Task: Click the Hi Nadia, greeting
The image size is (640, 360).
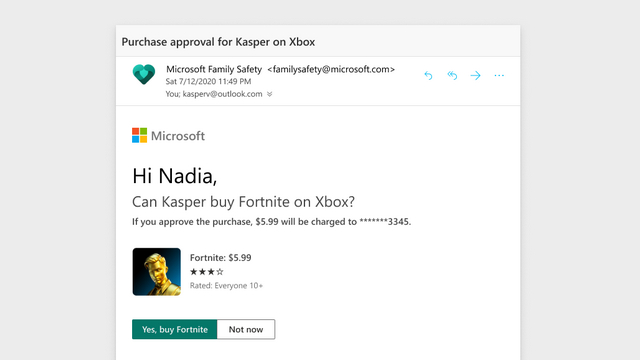Action: (x=174, y=176)
